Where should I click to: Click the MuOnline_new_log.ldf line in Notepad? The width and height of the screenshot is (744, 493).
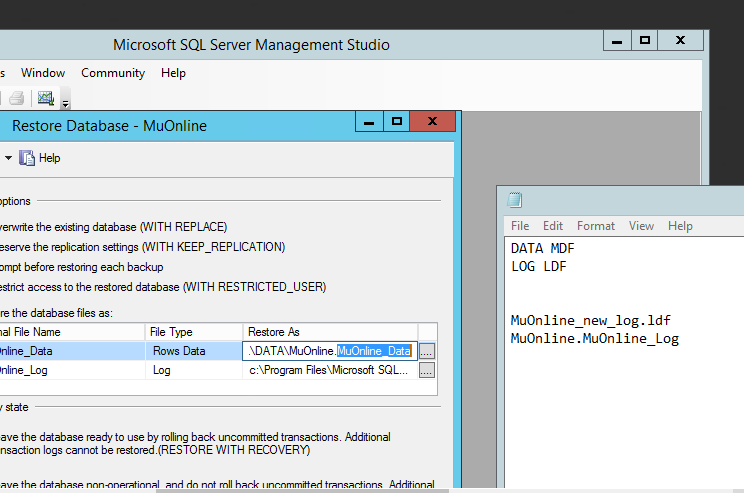(x=590, y=321)
